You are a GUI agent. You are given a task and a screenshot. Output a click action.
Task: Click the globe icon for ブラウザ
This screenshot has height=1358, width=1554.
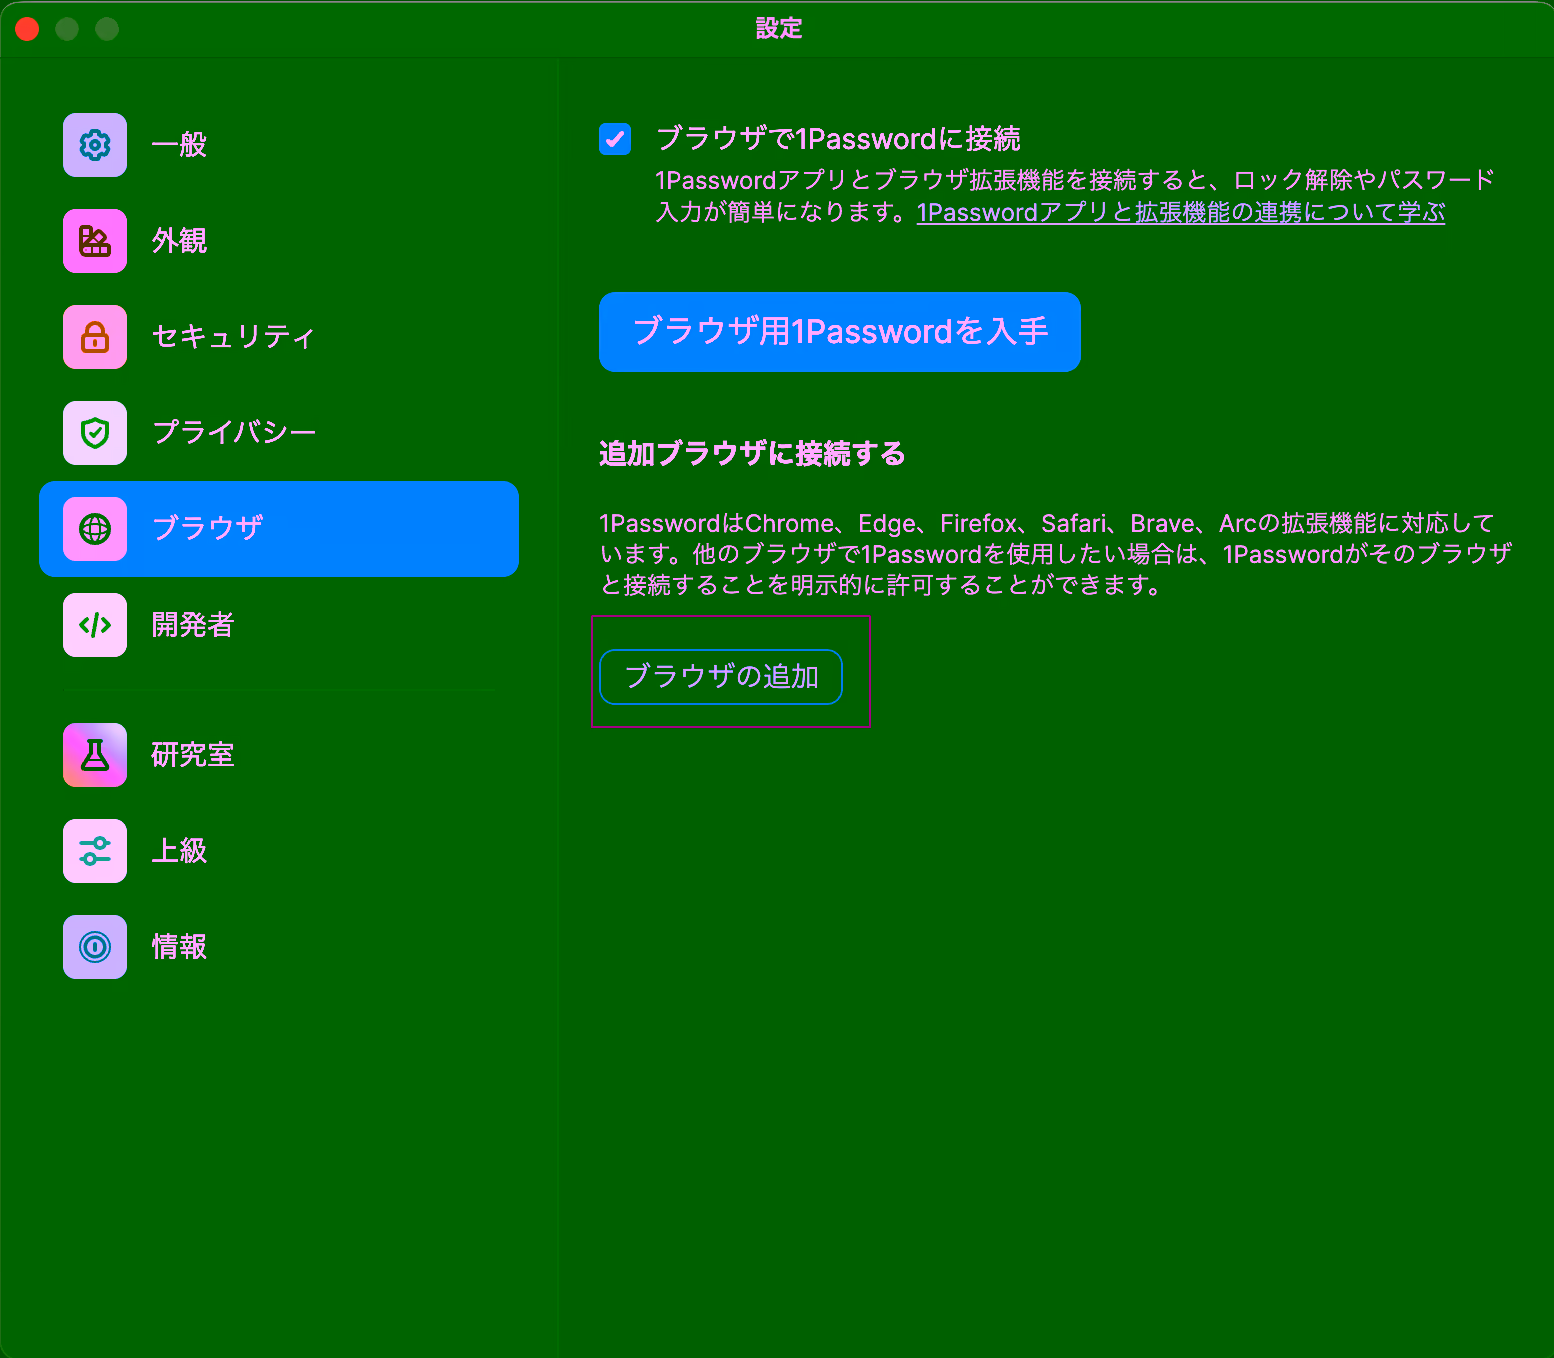pyautogui.click(x=95, y=529)
